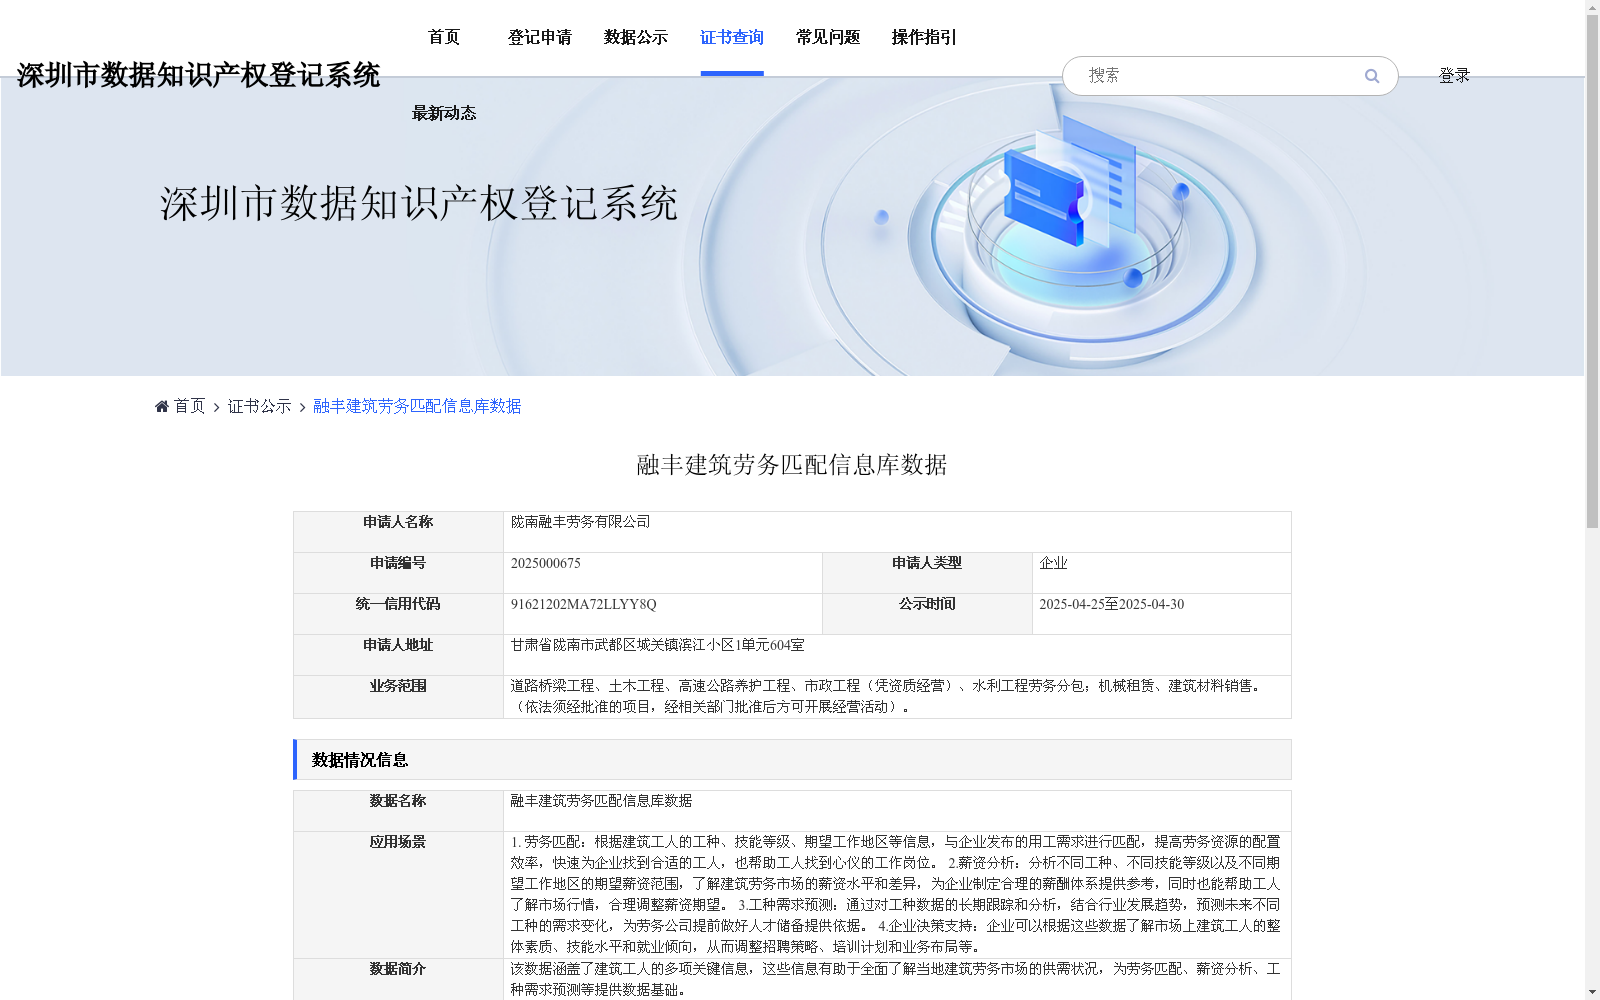Click the 数据情况信息 section header
This screenshot has width=1600, height=1000.
[793, 760]
